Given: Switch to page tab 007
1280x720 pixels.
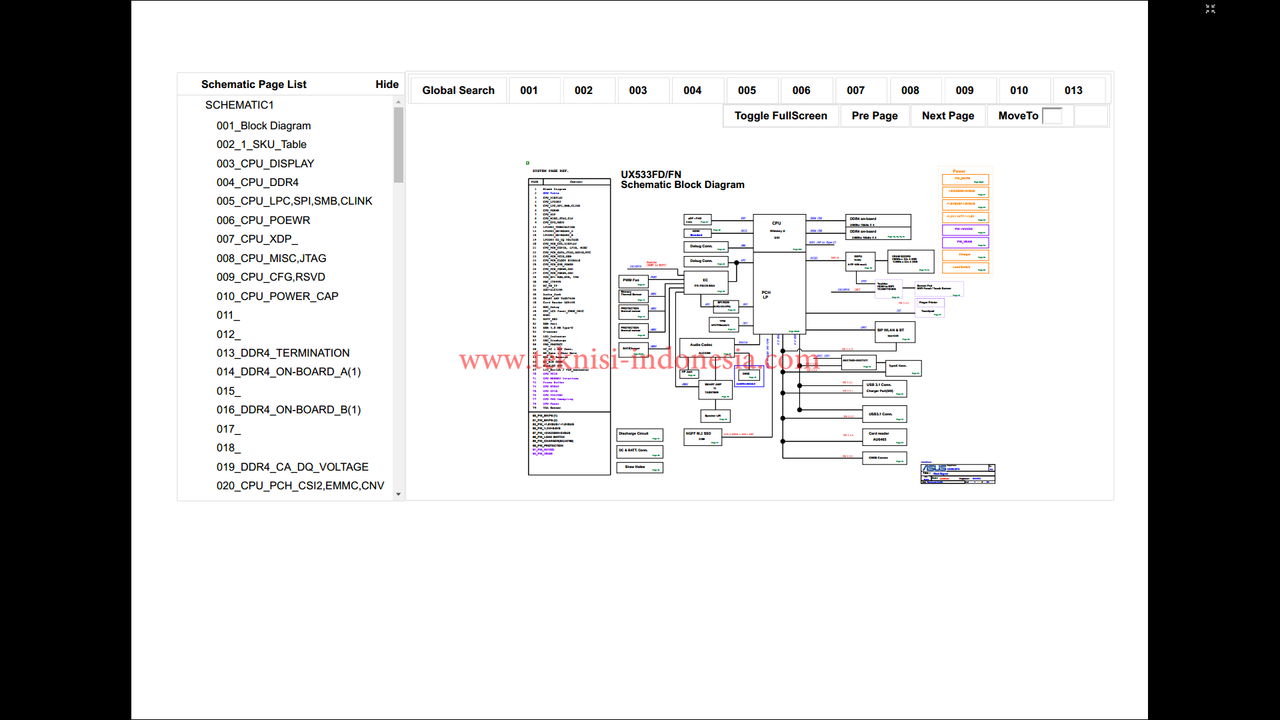Looking at the screenshot, I should 856,90.
